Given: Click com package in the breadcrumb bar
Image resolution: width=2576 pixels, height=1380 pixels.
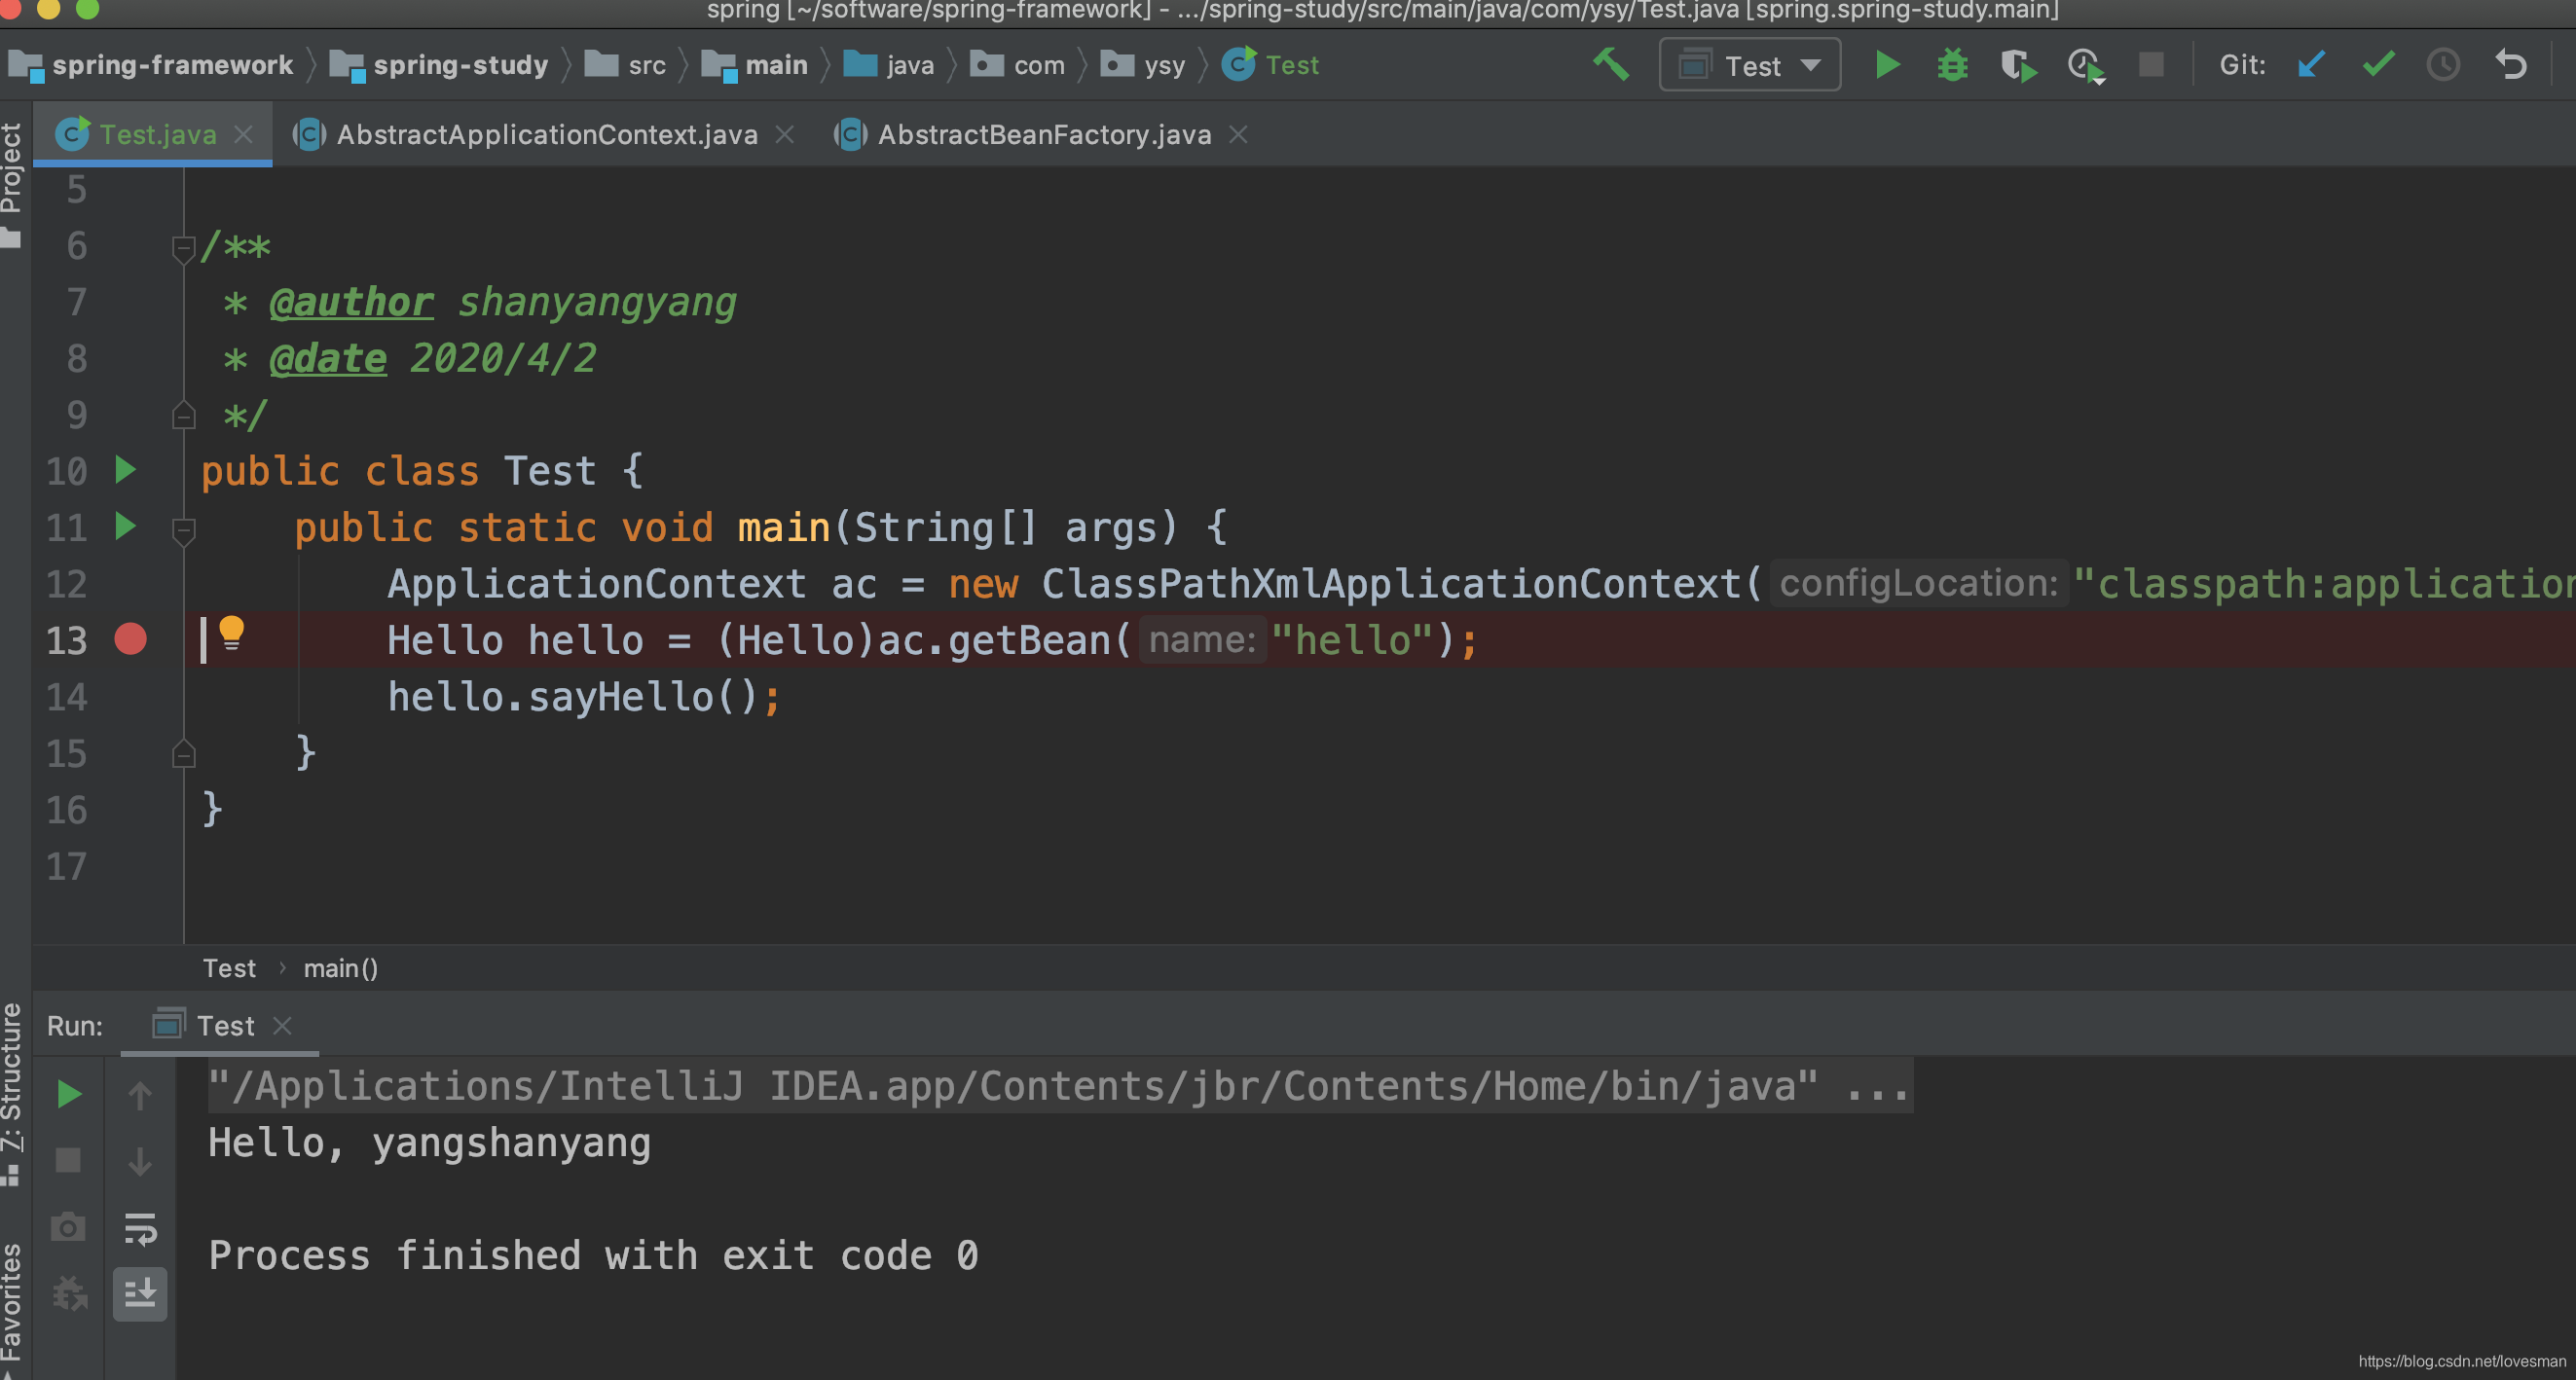Looking at the screenshot, I should click(x=1018, y=65).
